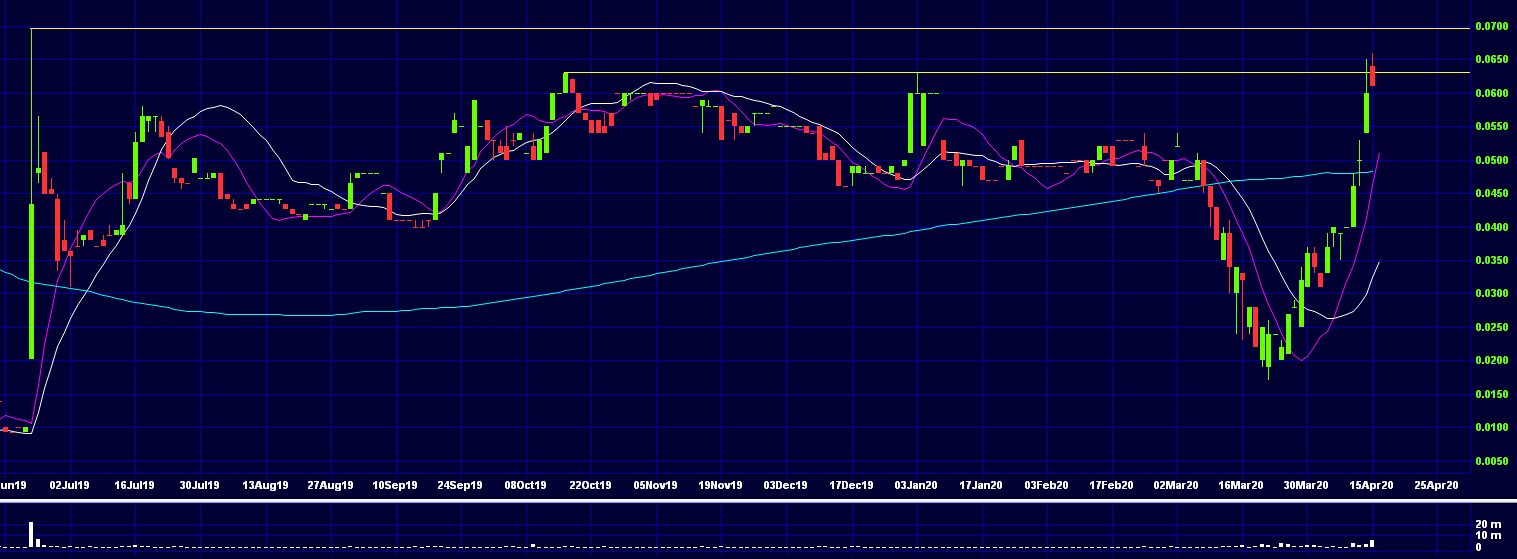This screenshot has width=1517, height=559.
Task: Select the 24Sep19 date label
Action: tap(460, 485)
